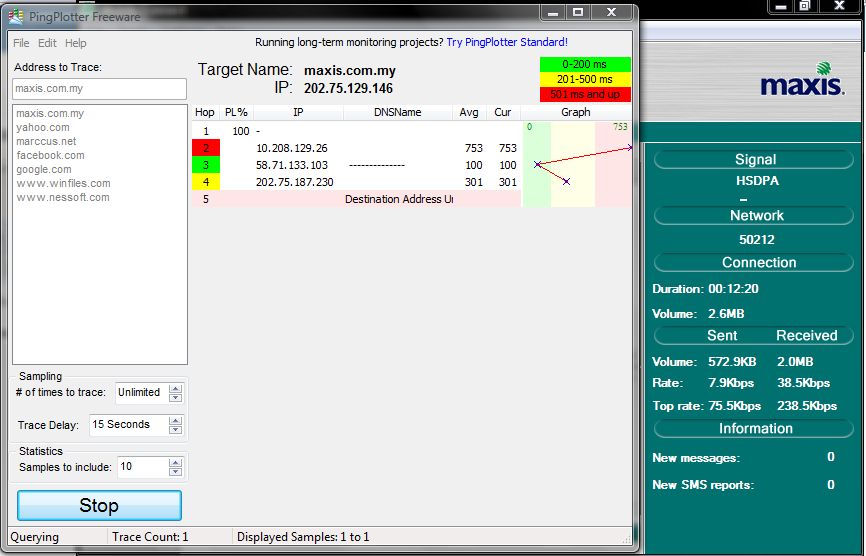This screenshot has width=866, height=556.
Task: Click the IP column header
Action: click(298, 112)
